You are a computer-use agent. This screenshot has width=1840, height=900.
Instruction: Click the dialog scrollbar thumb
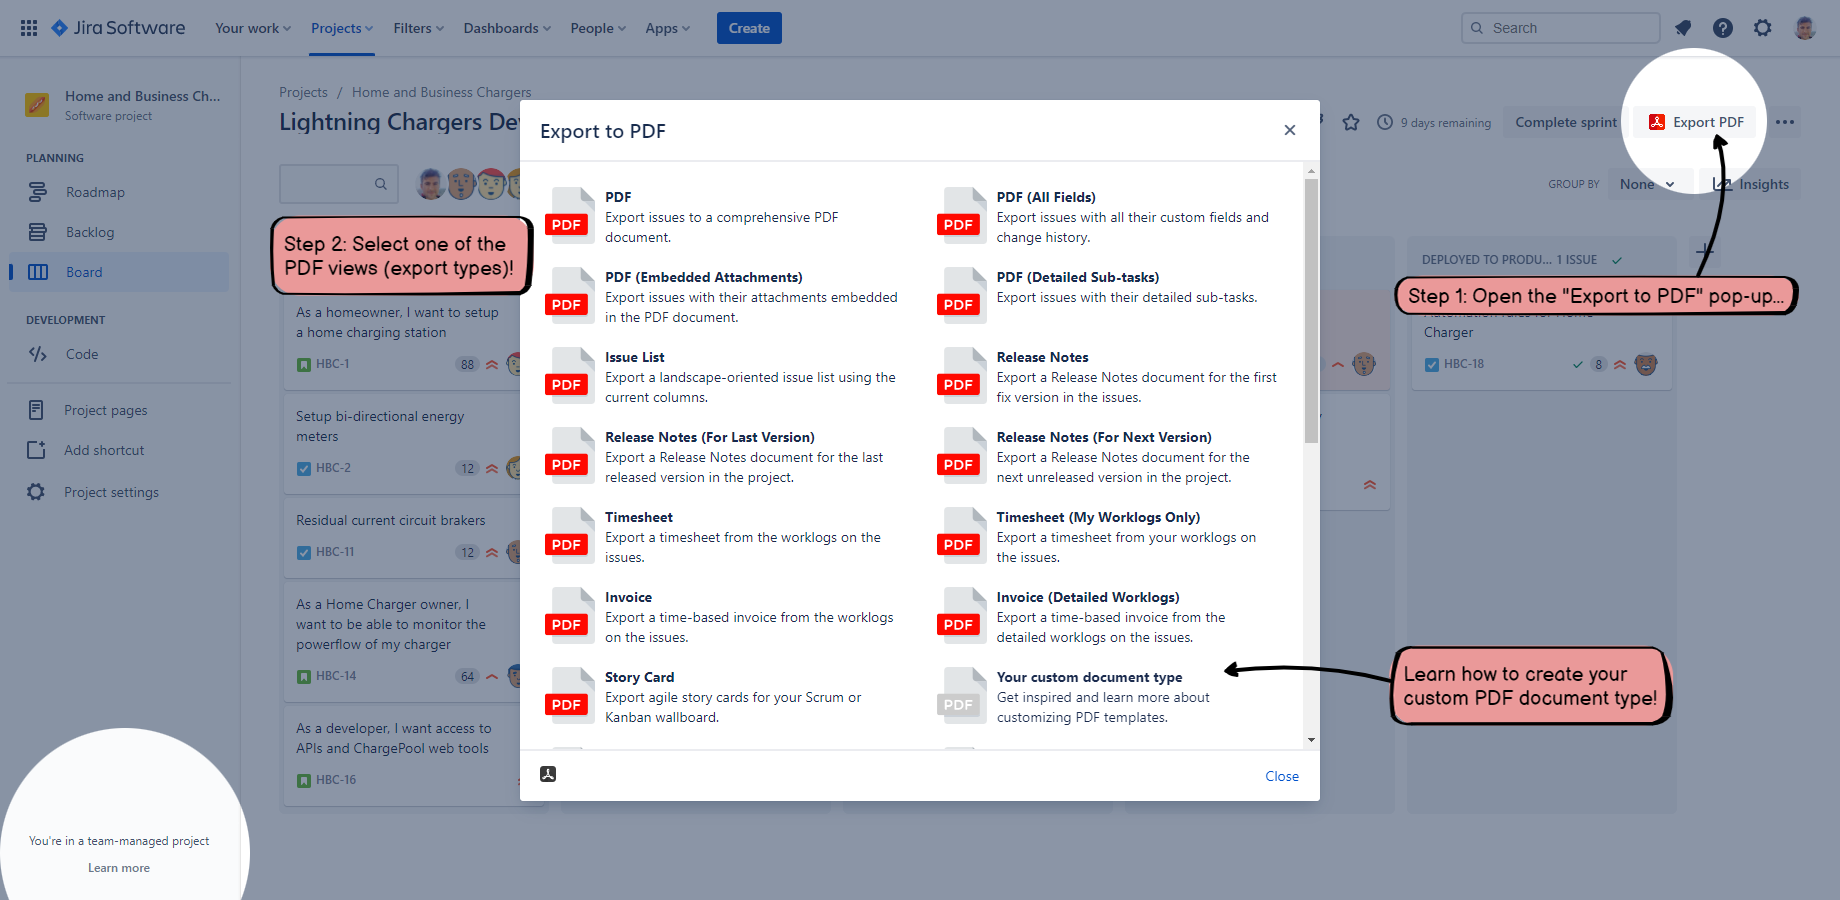(1311, 311)
